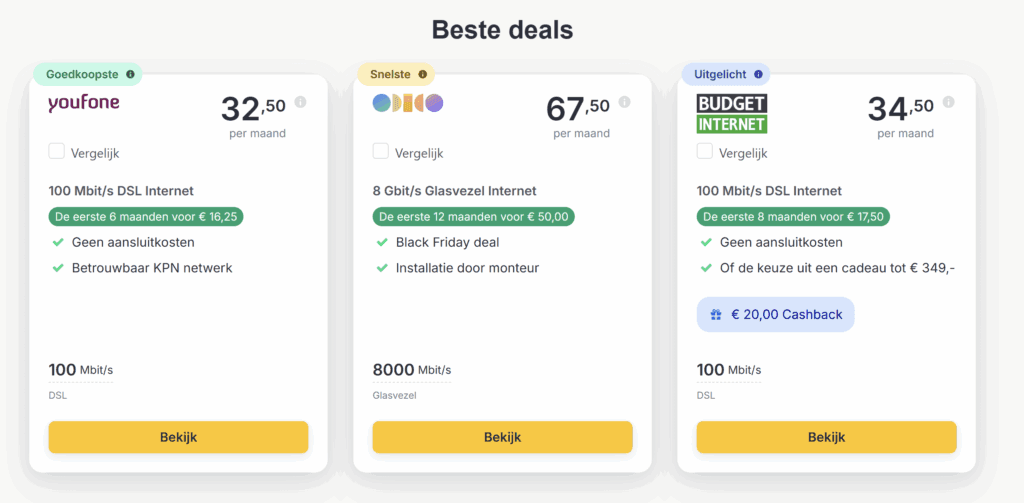Click the 12 maanden € 50,00 promo label
Image resolution: width=1024 pixels, height=503 pixels.
tap(473, 216)
